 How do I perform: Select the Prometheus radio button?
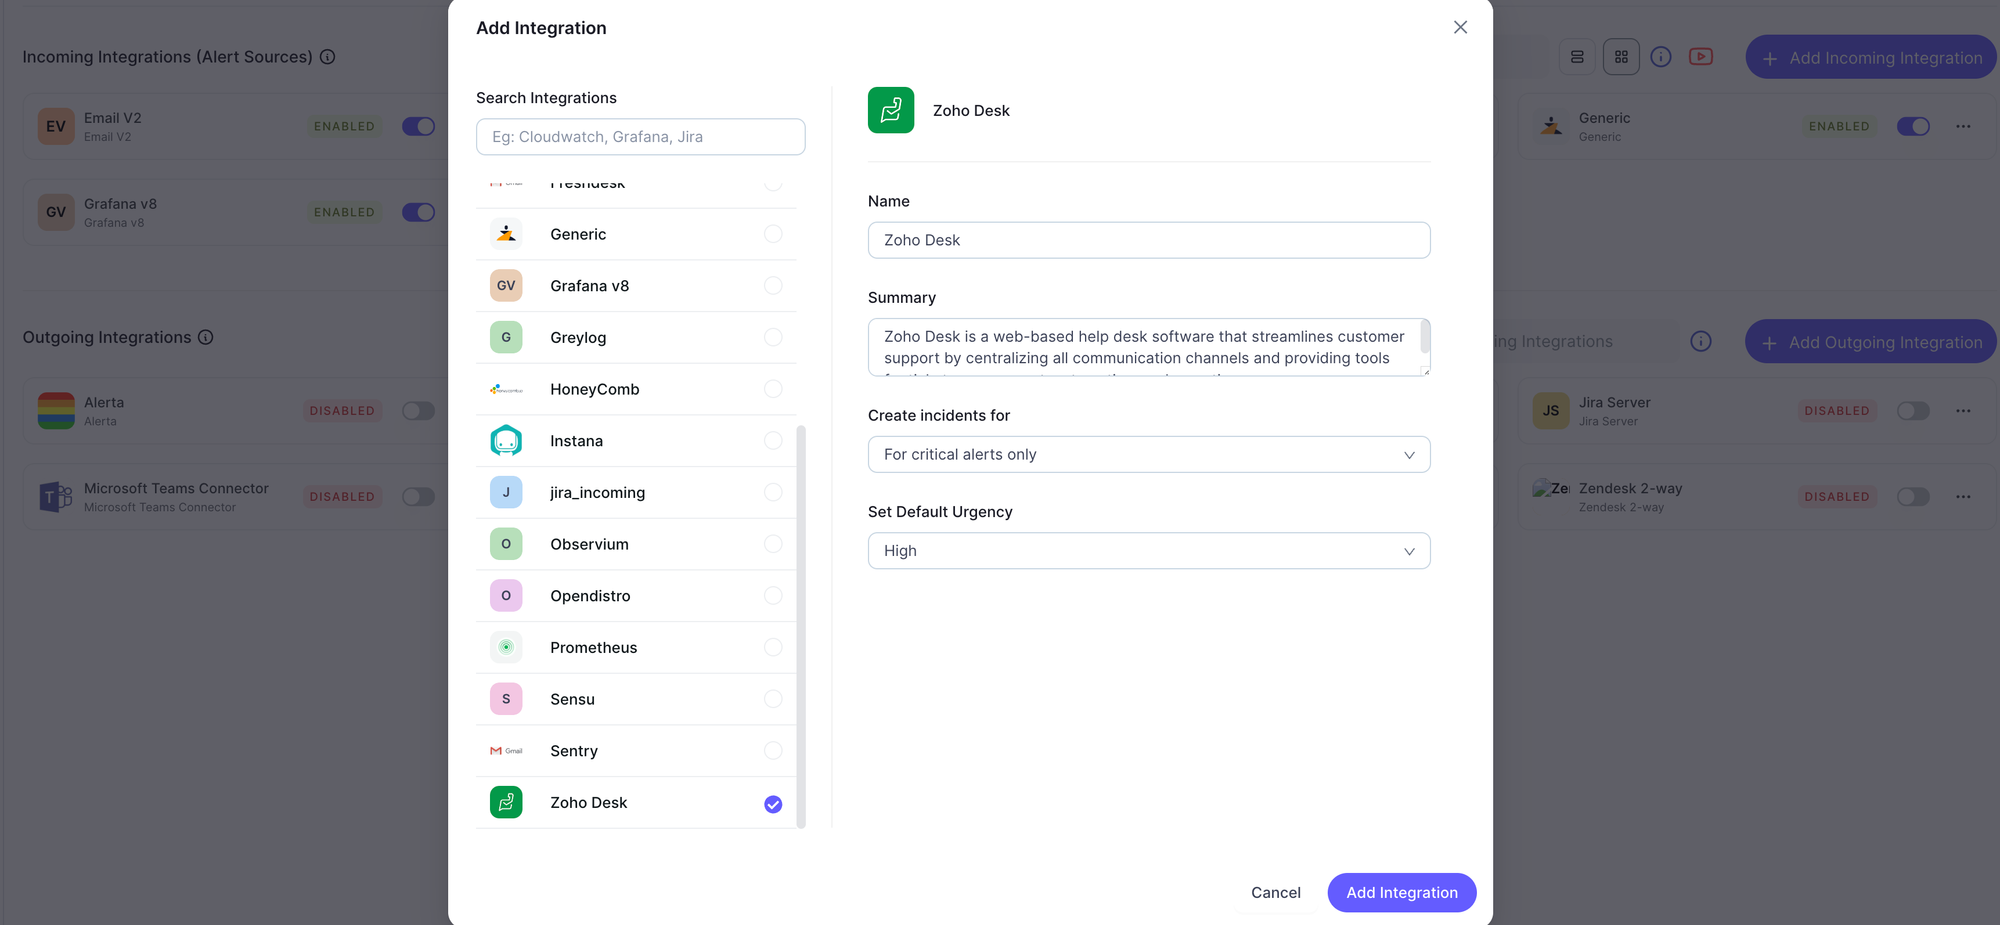pos(773,647)
